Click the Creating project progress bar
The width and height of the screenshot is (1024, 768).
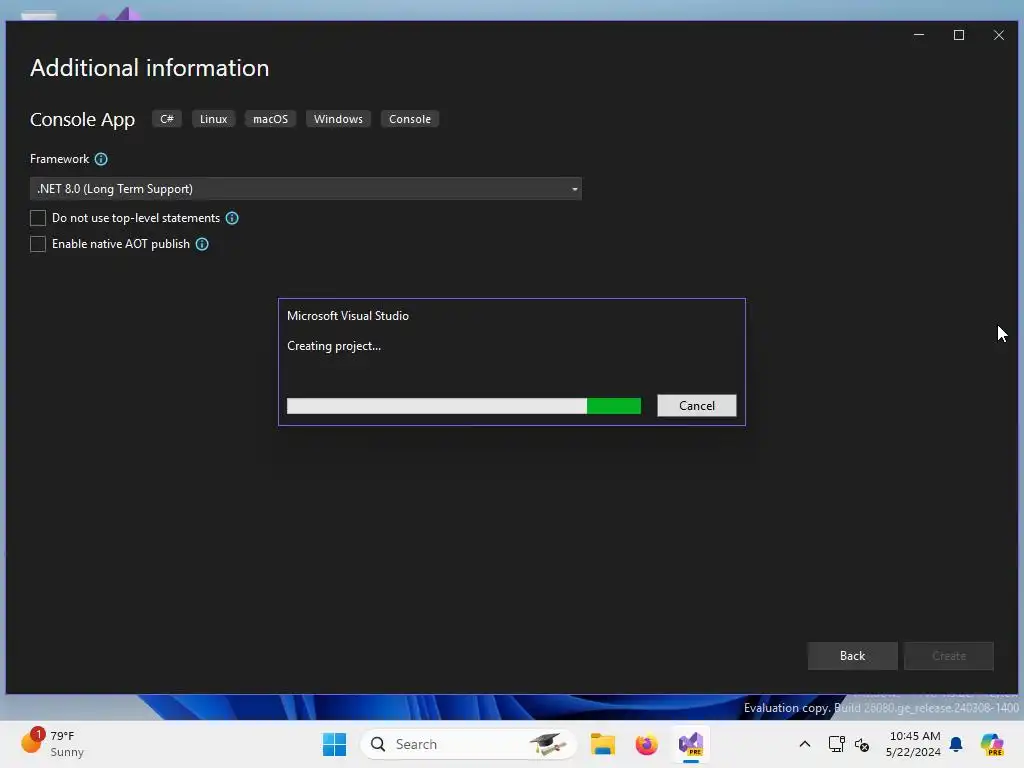pos(464,406)
